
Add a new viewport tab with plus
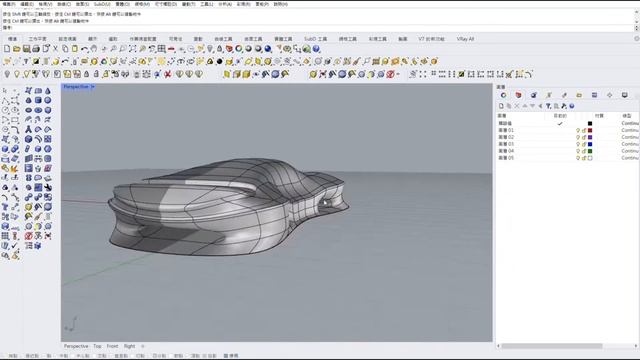pyautogui.click(x=142, y=346)
